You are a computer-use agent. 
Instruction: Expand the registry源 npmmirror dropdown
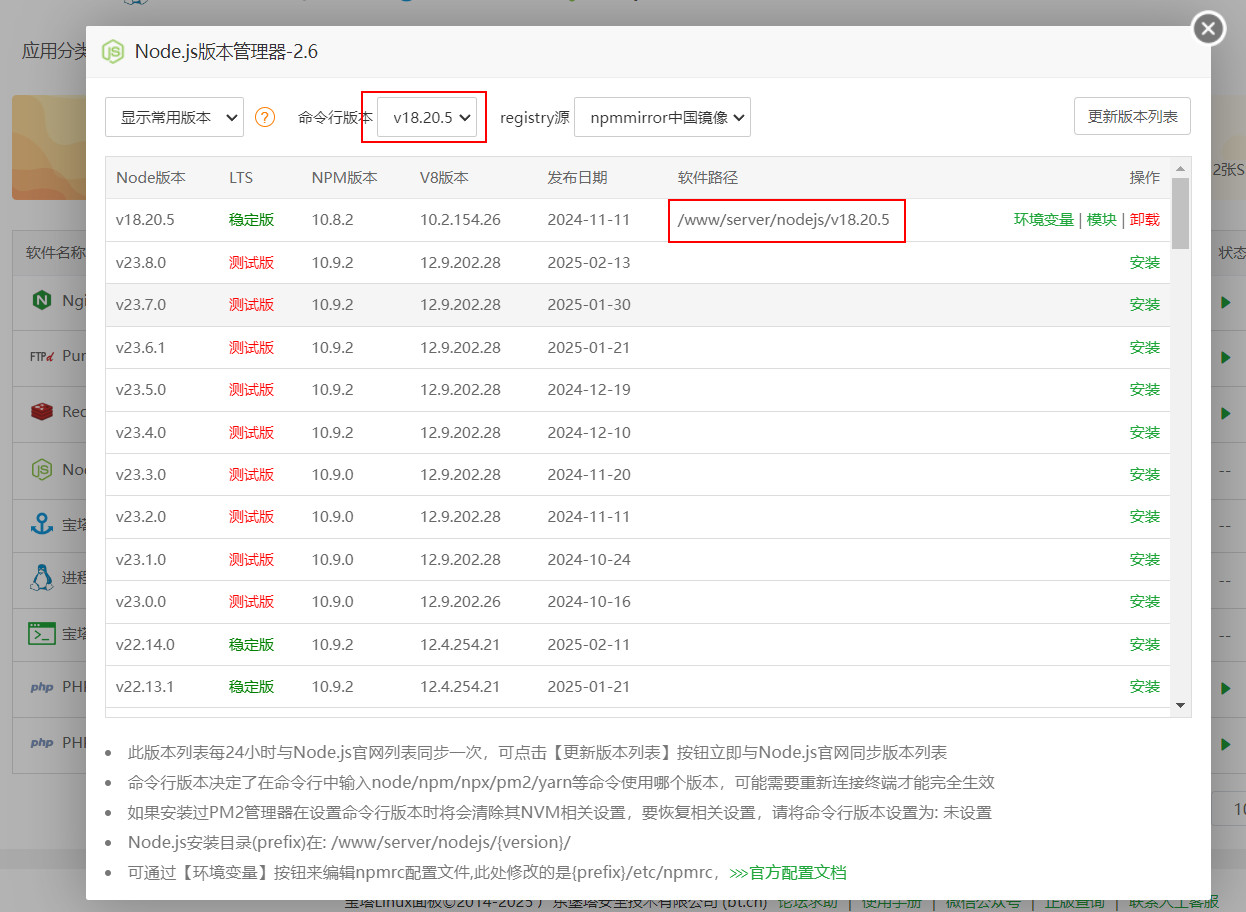[662, 117]
